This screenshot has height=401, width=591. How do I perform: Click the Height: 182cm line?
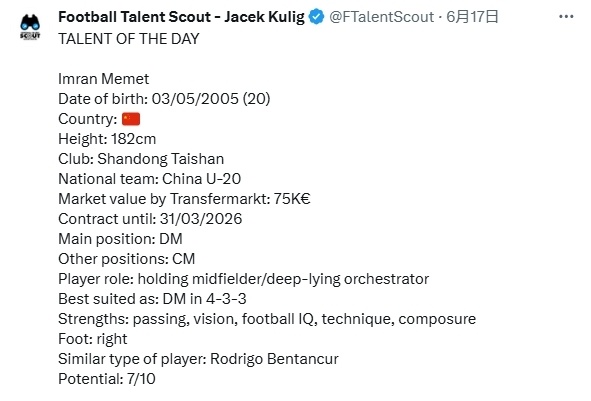[107, 139]
